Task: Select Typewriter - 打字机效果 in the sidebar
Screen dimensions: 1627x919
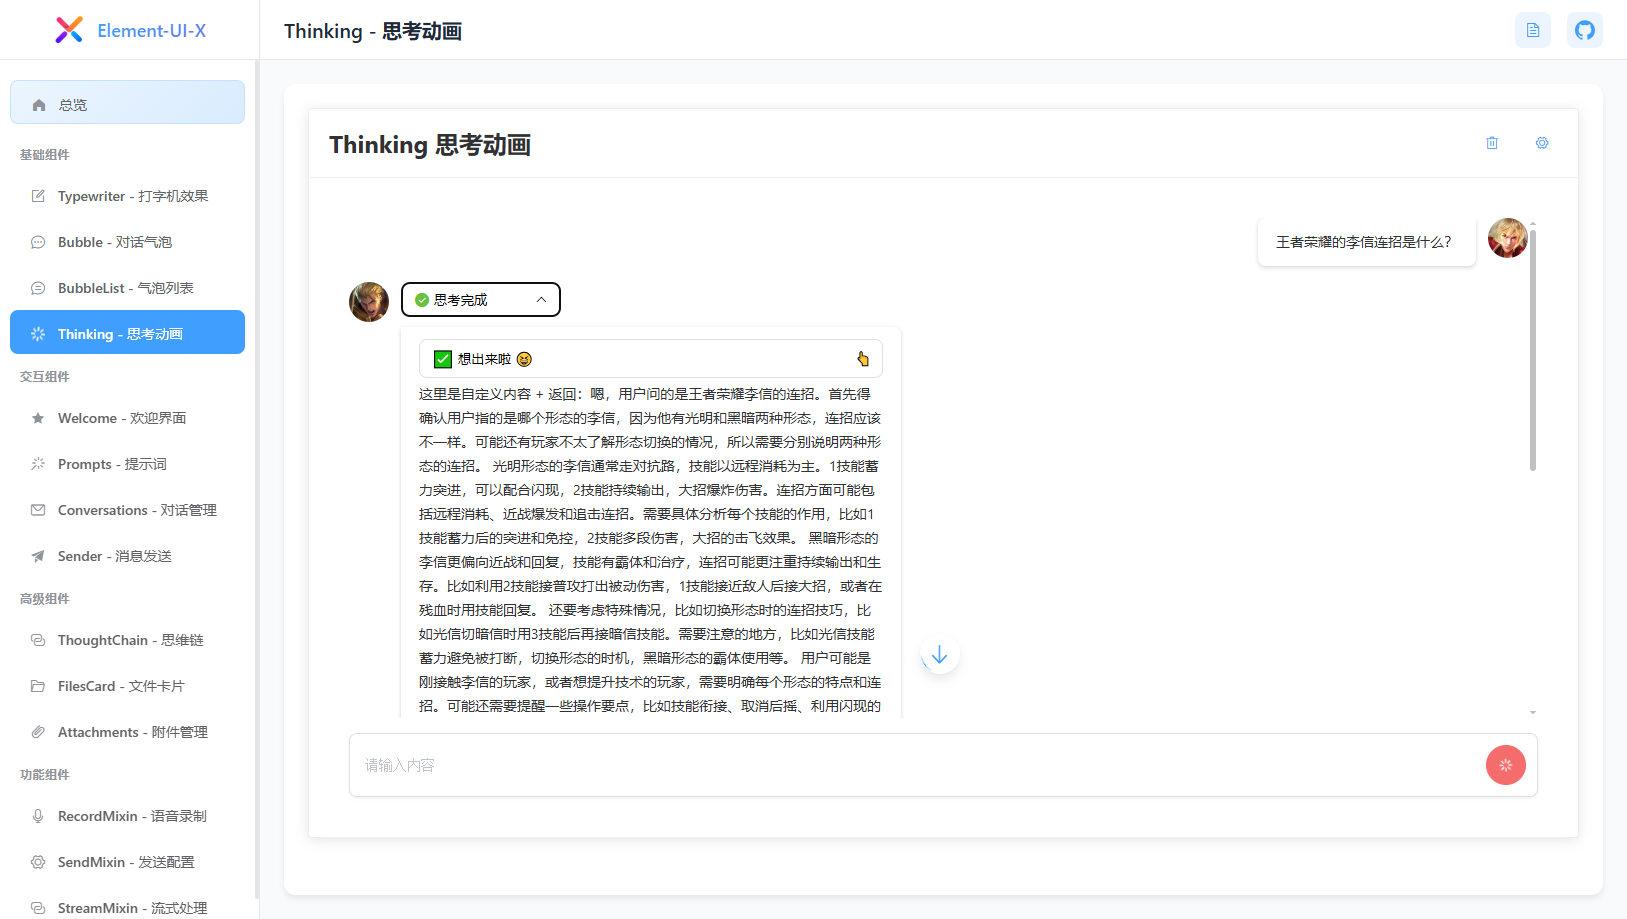Action: point(127,196)
